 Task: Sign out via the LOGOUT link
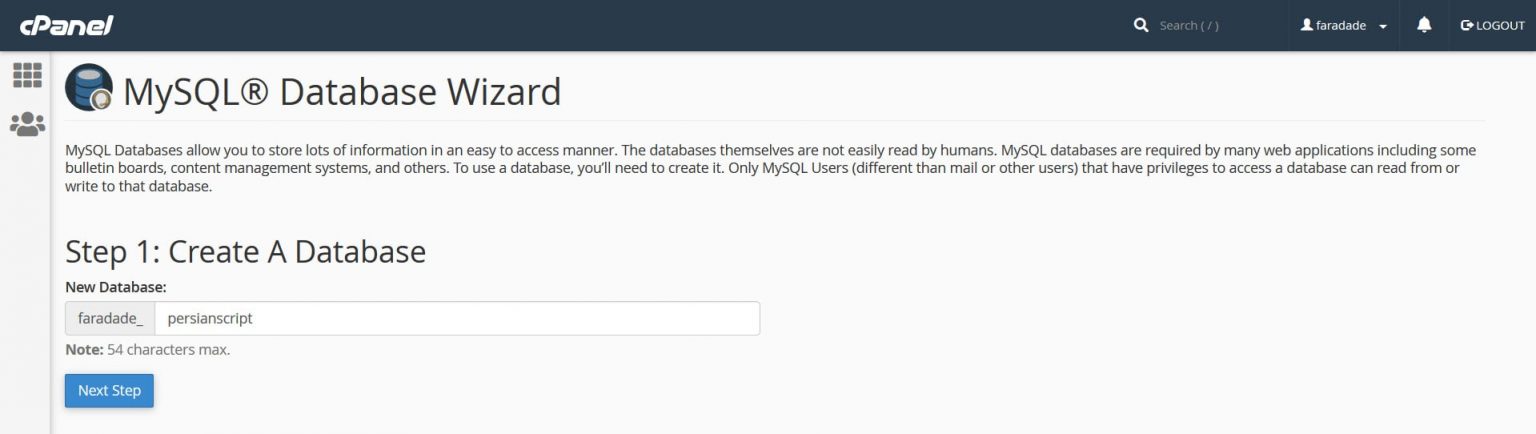[1492, 26]
